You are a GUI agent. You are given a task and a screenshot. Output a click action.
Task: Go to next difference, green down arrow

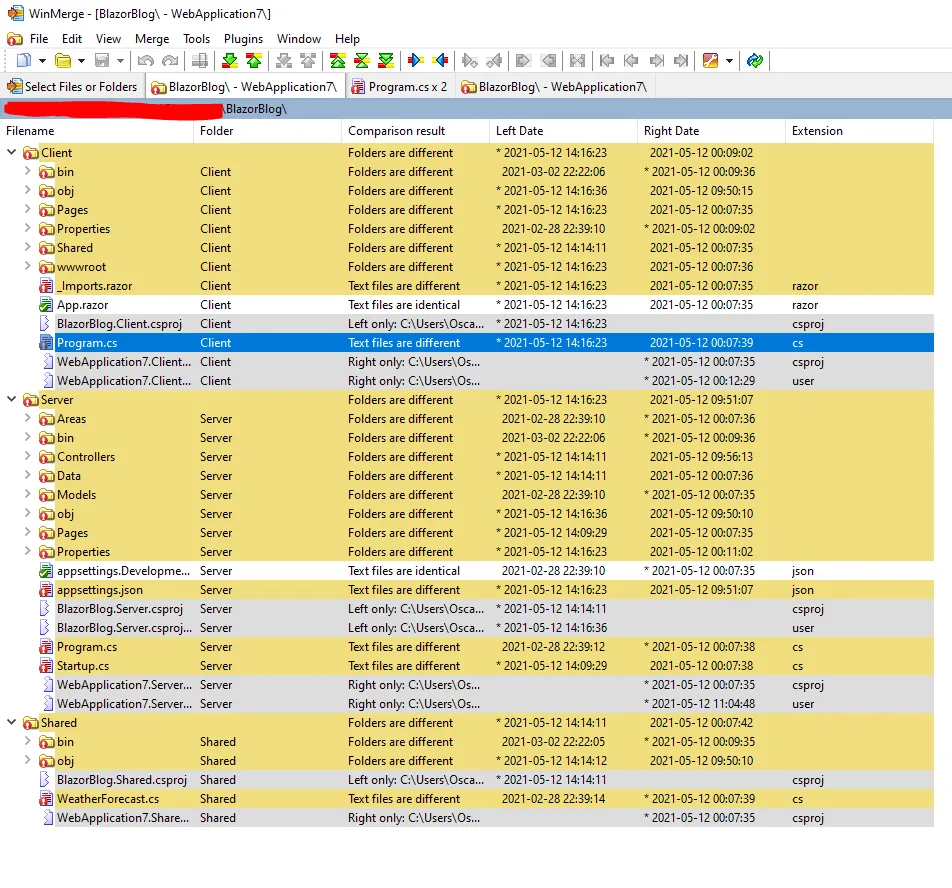click(x=230, y=60)
